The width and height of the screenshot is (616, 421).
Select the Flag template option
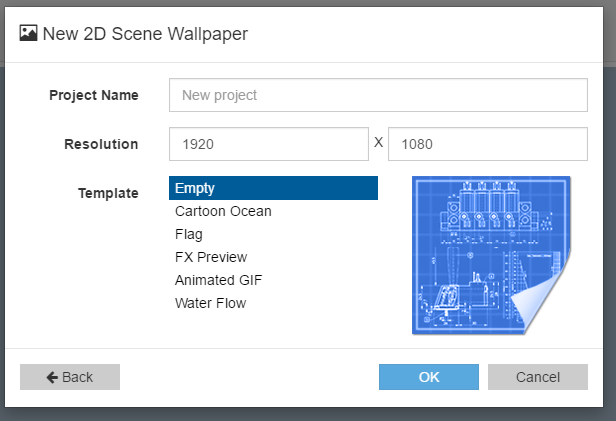(x=189, y=234)
